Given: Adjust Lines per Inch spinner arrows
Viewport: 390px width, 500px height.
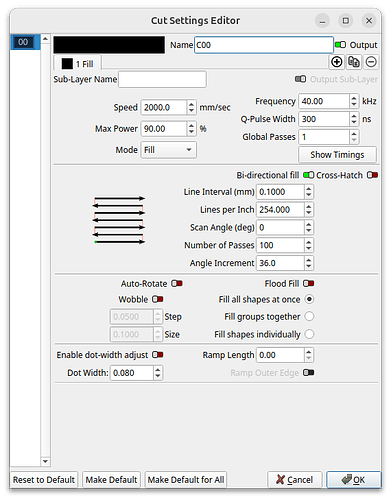Looking at the screenshot, I should [x=309, y=210].
